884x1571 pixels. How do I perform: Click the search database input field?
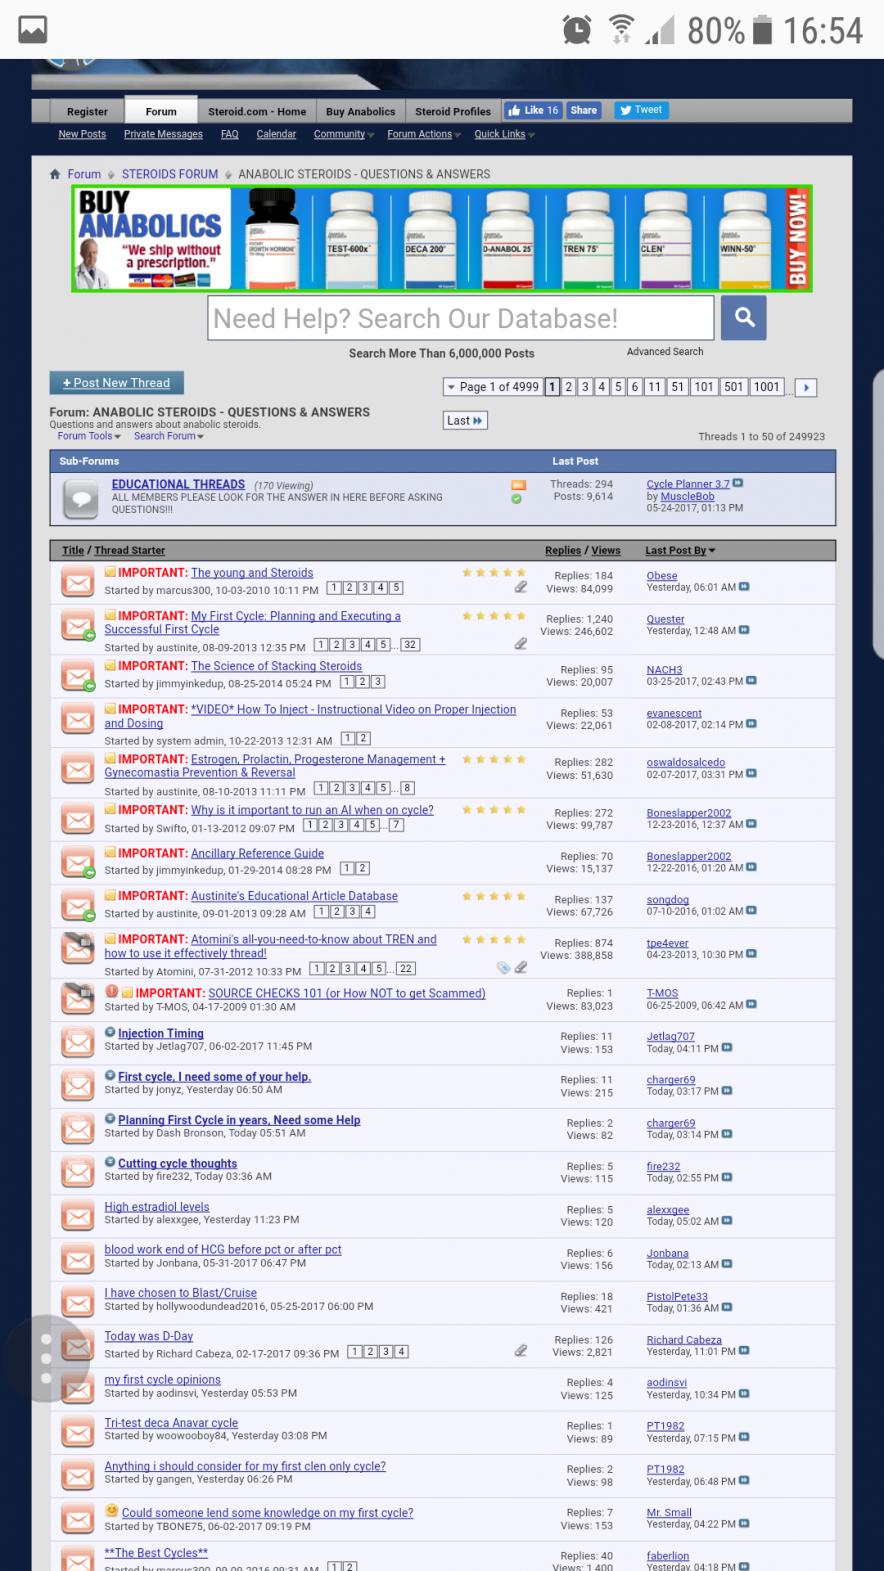(x=460, y=318)
